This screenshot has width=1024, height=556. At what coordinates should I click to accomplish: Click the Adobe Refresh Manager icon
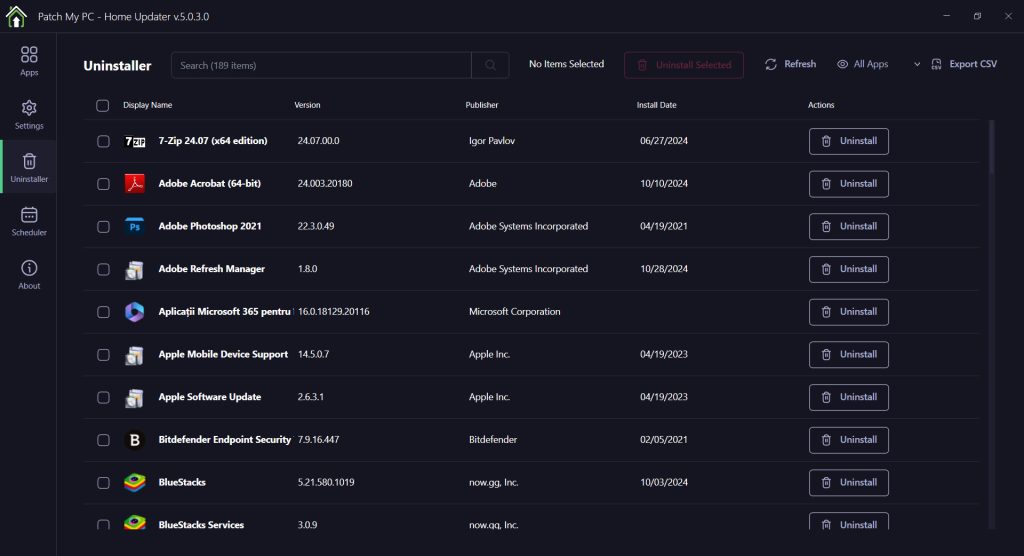coord(135,269)
